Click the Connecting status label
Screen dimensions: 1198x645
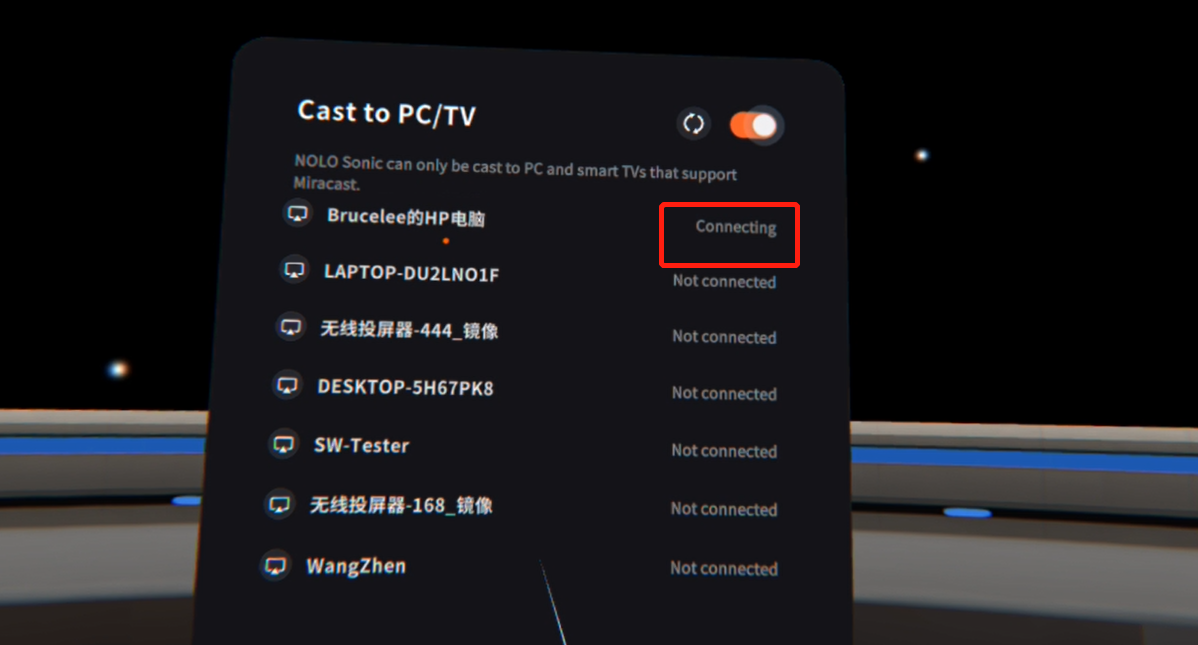(x=736, y=227)
